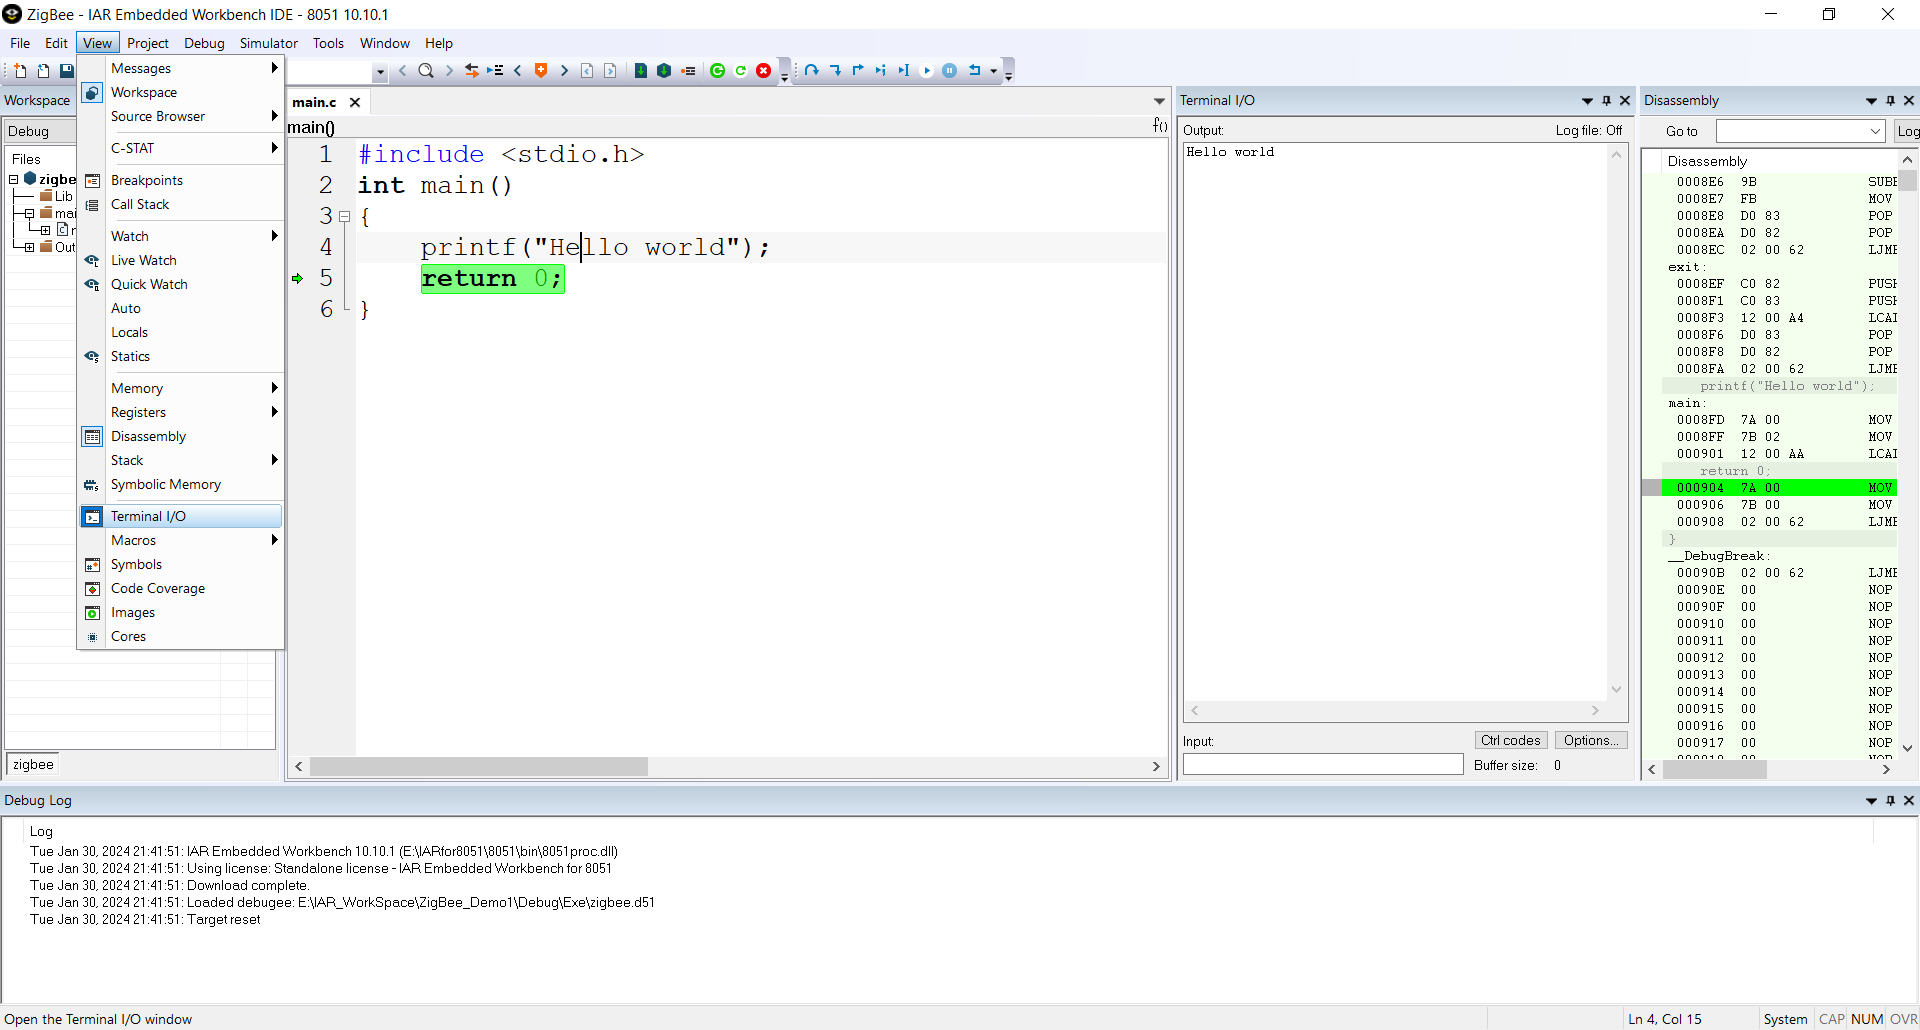
Task: Open the Project menu
Action: point(148,43)
